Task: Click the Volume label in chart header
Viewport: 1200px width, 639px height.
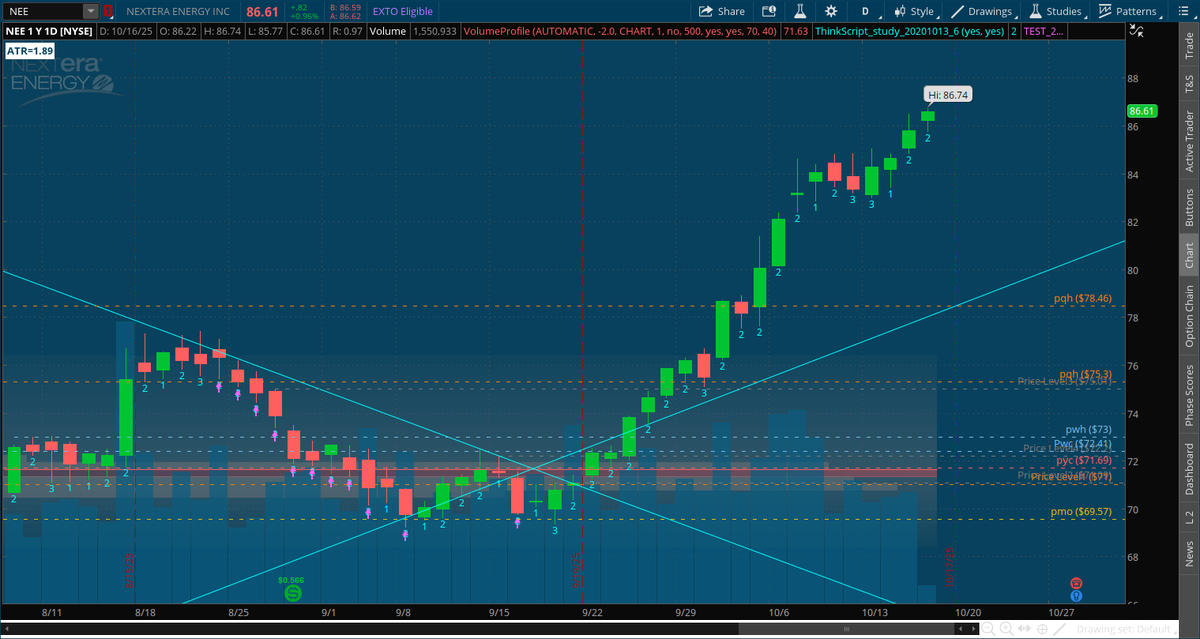Action: [386, 32]
